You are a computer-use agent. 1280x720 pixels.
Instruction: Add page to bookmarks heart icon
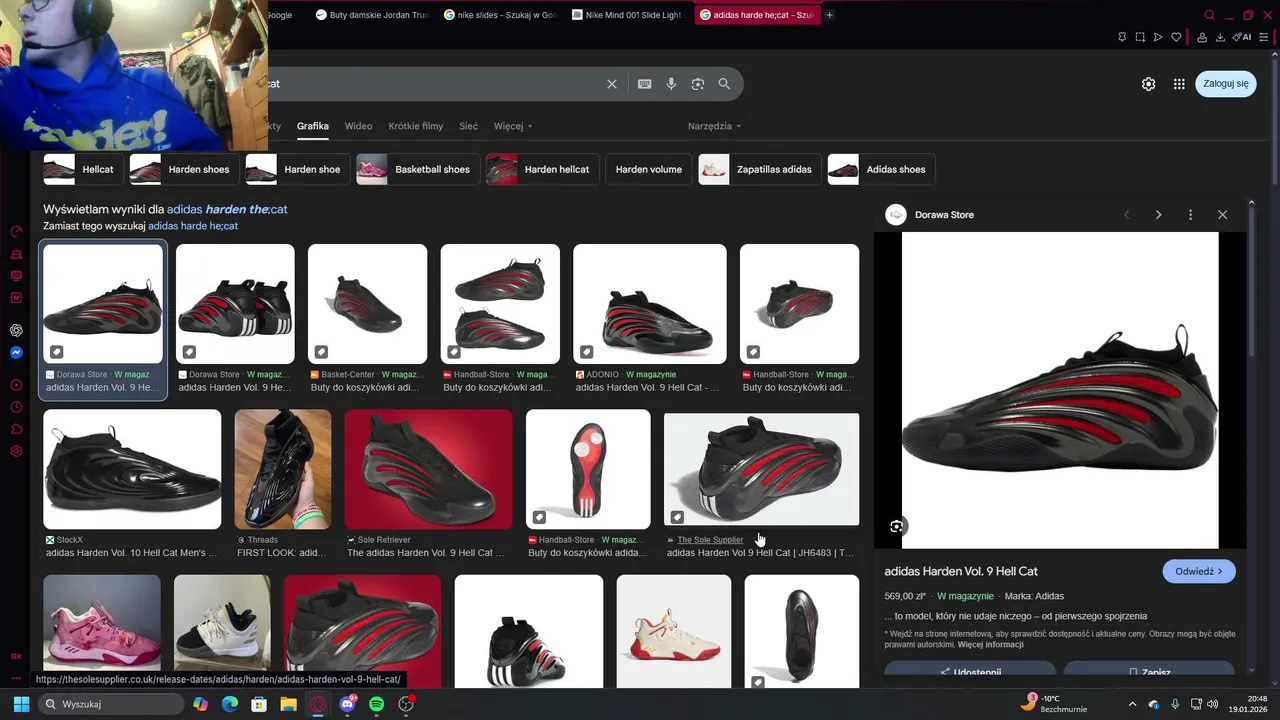[x=1176, y=37]
